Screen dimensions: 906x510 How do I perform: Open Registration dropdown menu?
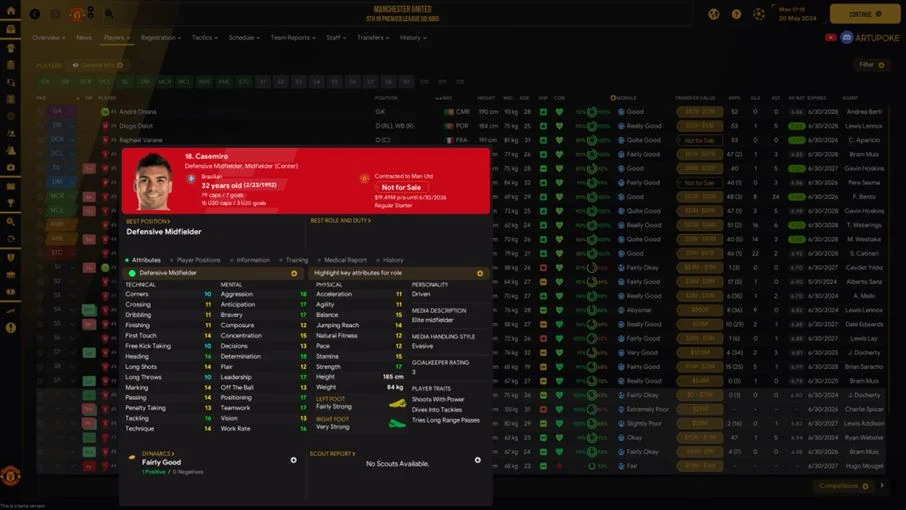pos(161,38)
